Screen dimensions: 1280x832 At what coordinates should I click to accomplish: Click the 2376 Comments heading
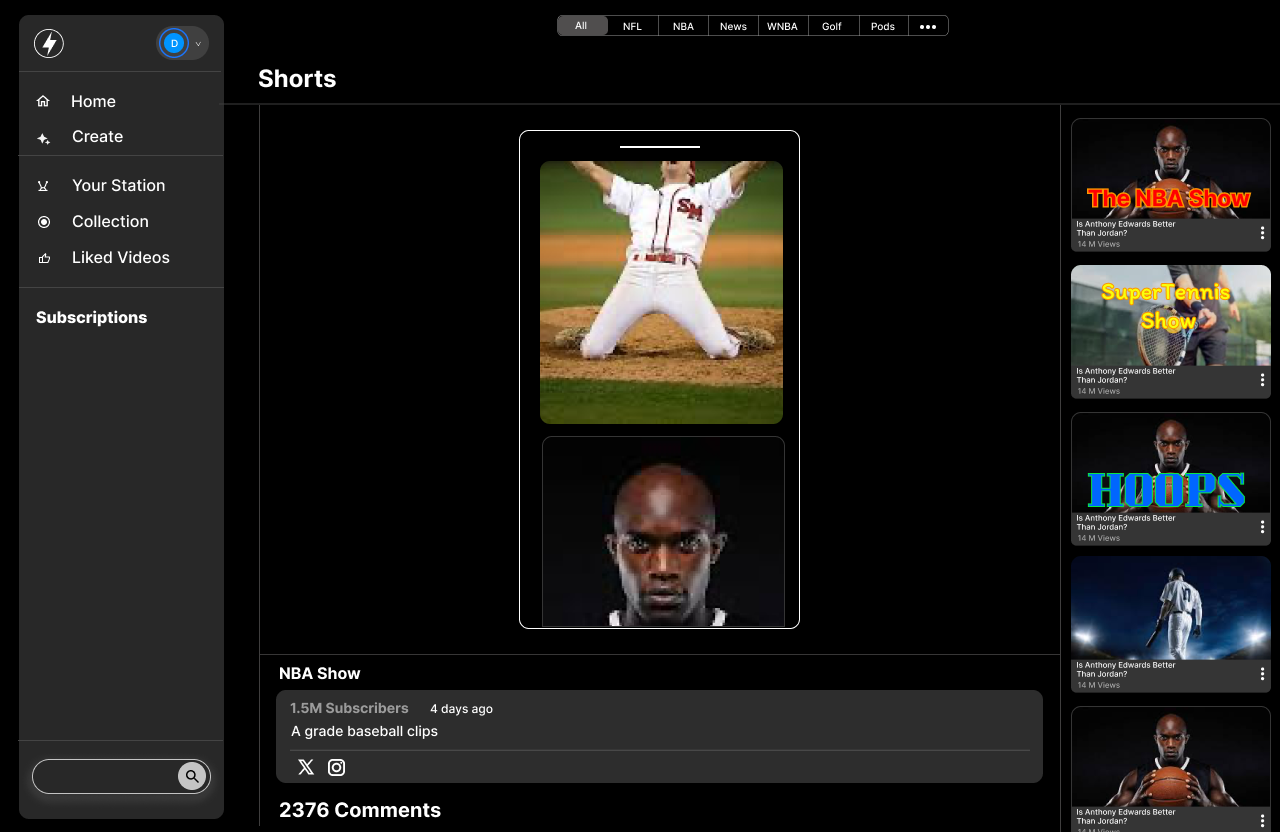point(360,810)
